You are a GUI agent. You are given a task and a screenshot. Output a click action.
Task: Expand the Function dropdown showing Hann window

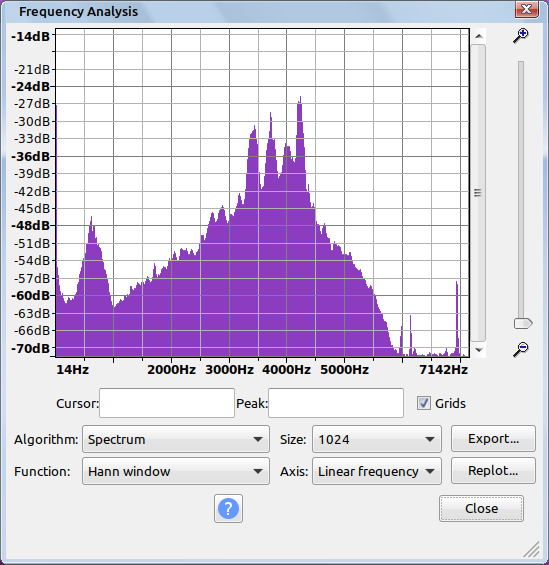click(176, 471)
